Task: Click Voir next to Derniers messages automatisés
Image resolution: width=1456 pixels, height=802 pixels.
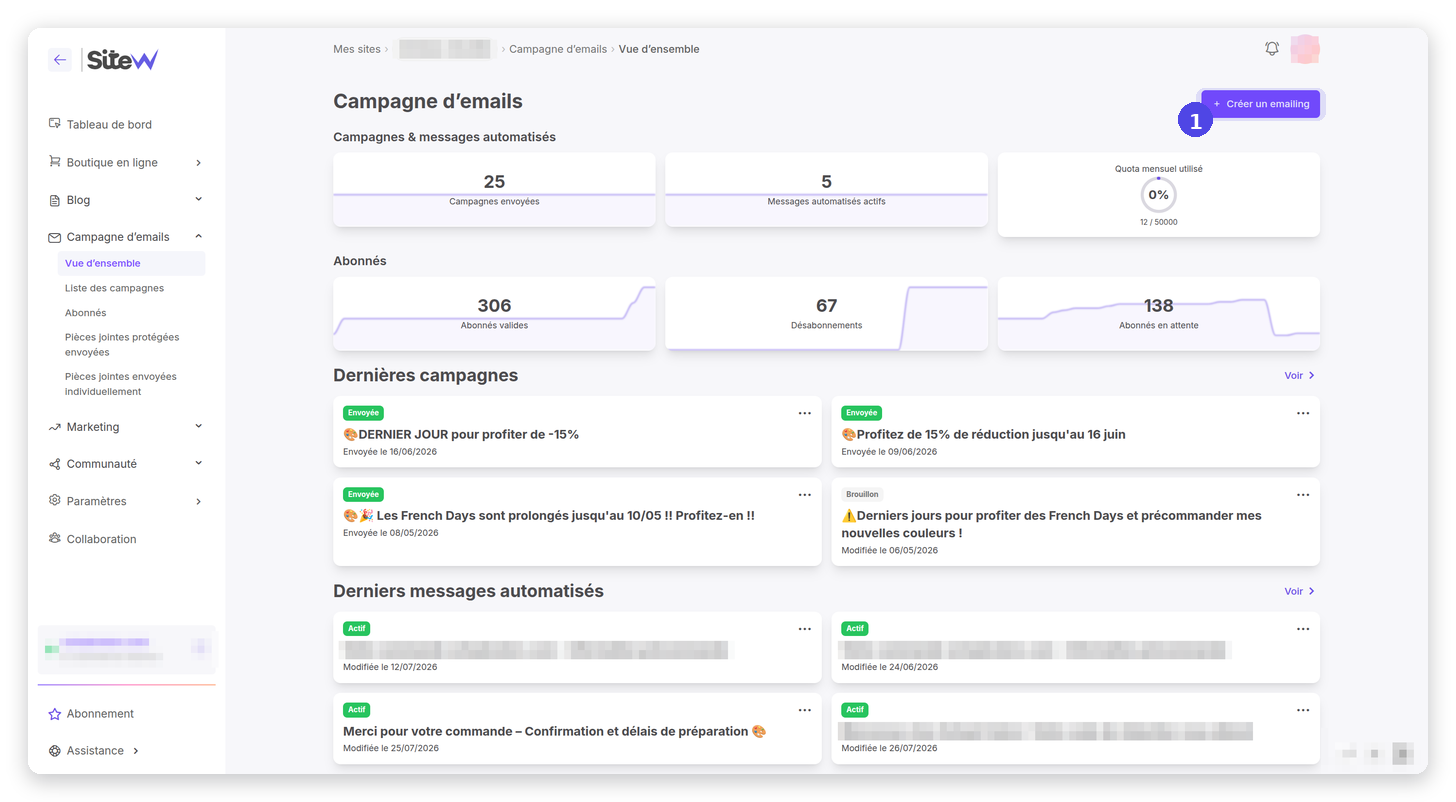Action: pyautogui.click(x=1299, y=591)
